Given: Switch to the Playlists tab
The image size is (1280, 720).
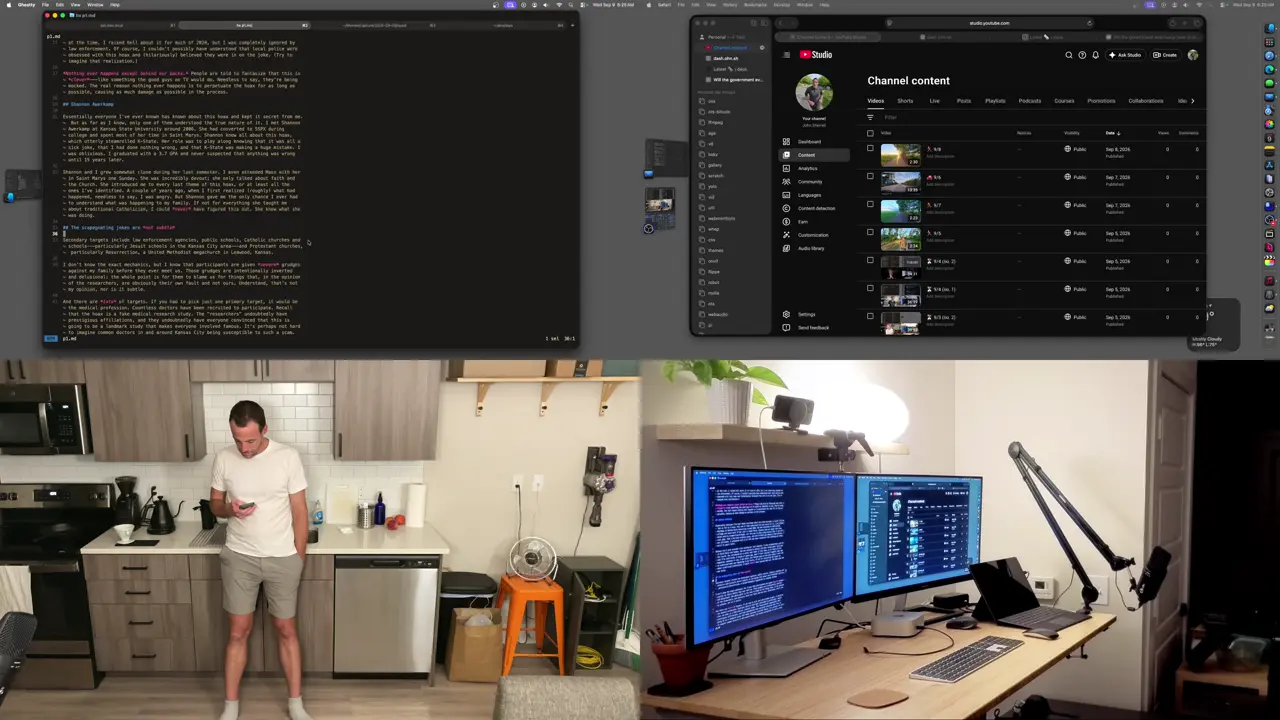Looking at the screenshot, I should tap(995, 101).
